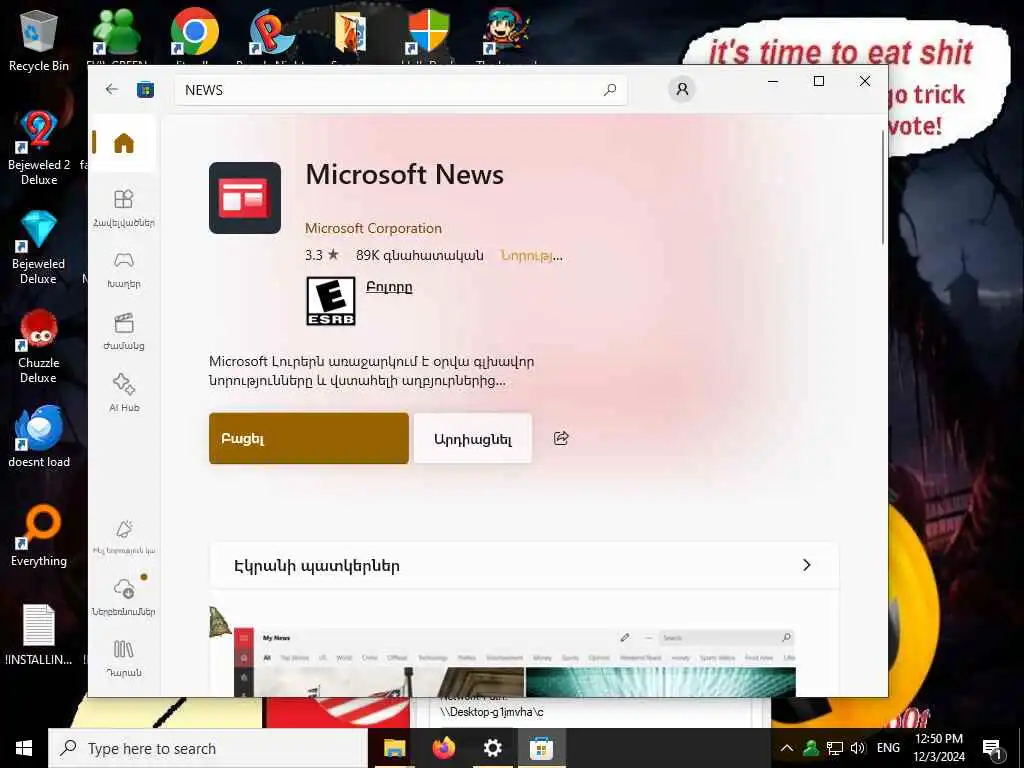Open Recycle Bin on desktop
Screen dimensions: 1024x768
[39, 40]
